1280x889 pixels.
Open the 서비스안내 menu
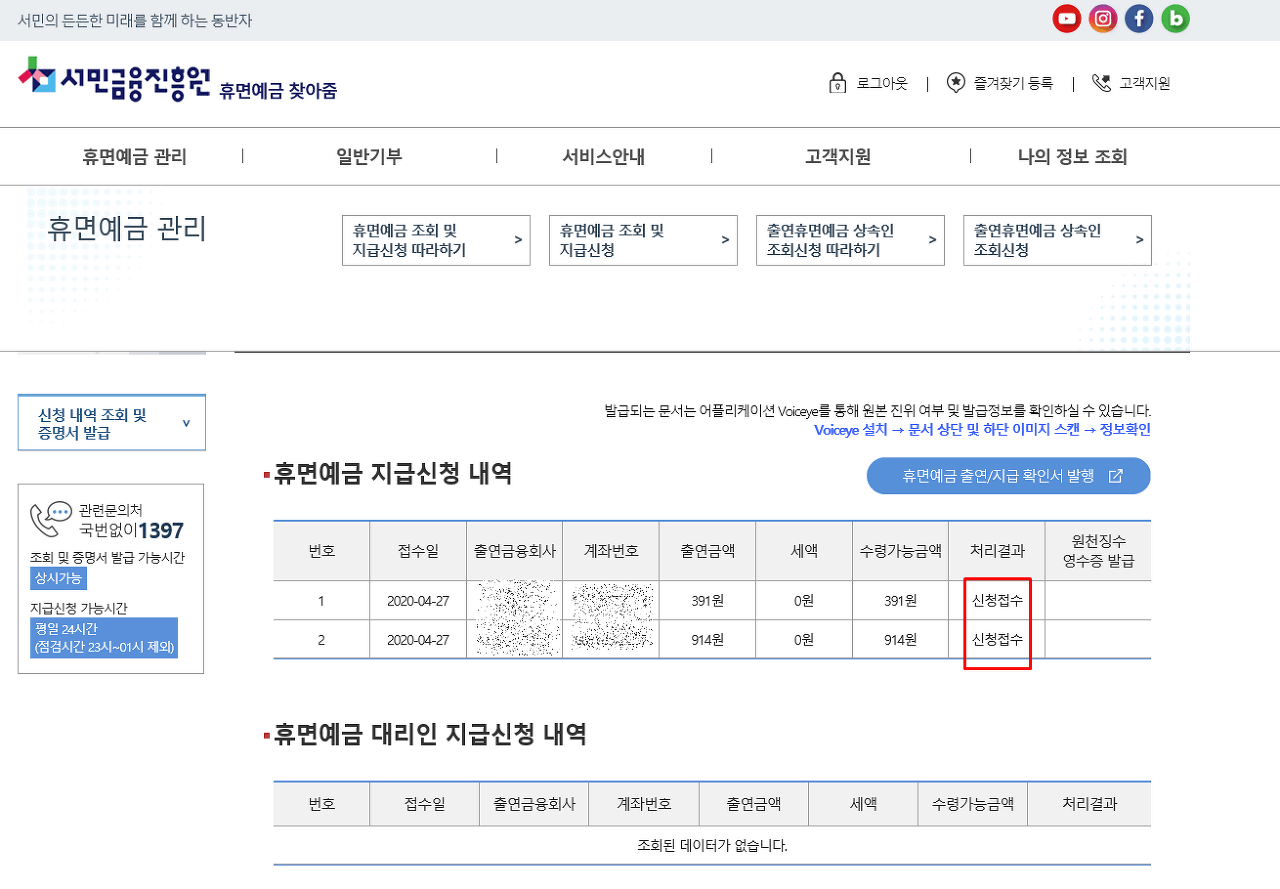pyautogui.click(x=604, y=156)
